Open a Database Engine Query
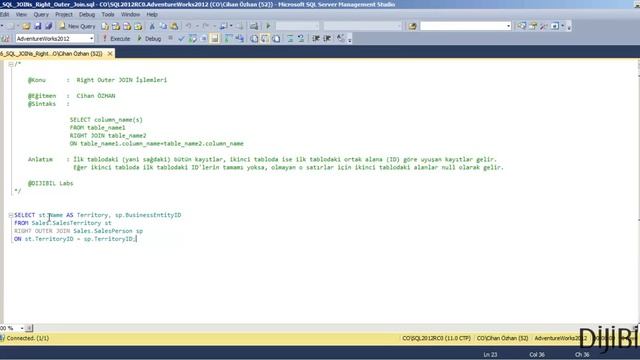The height and width of the screenshot is (360, 640). click(x=105, y=26)
